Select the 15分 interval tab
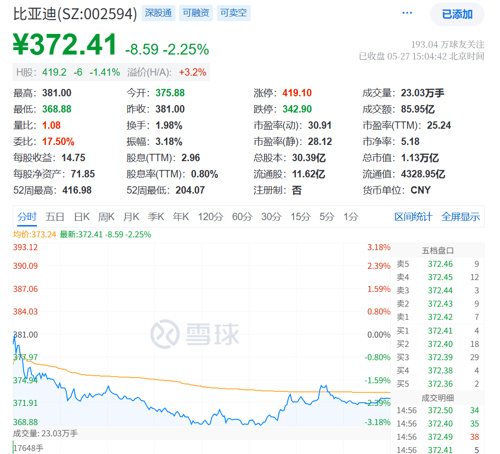The height and width of the screenshot is (454, 500). pos(300,217)
